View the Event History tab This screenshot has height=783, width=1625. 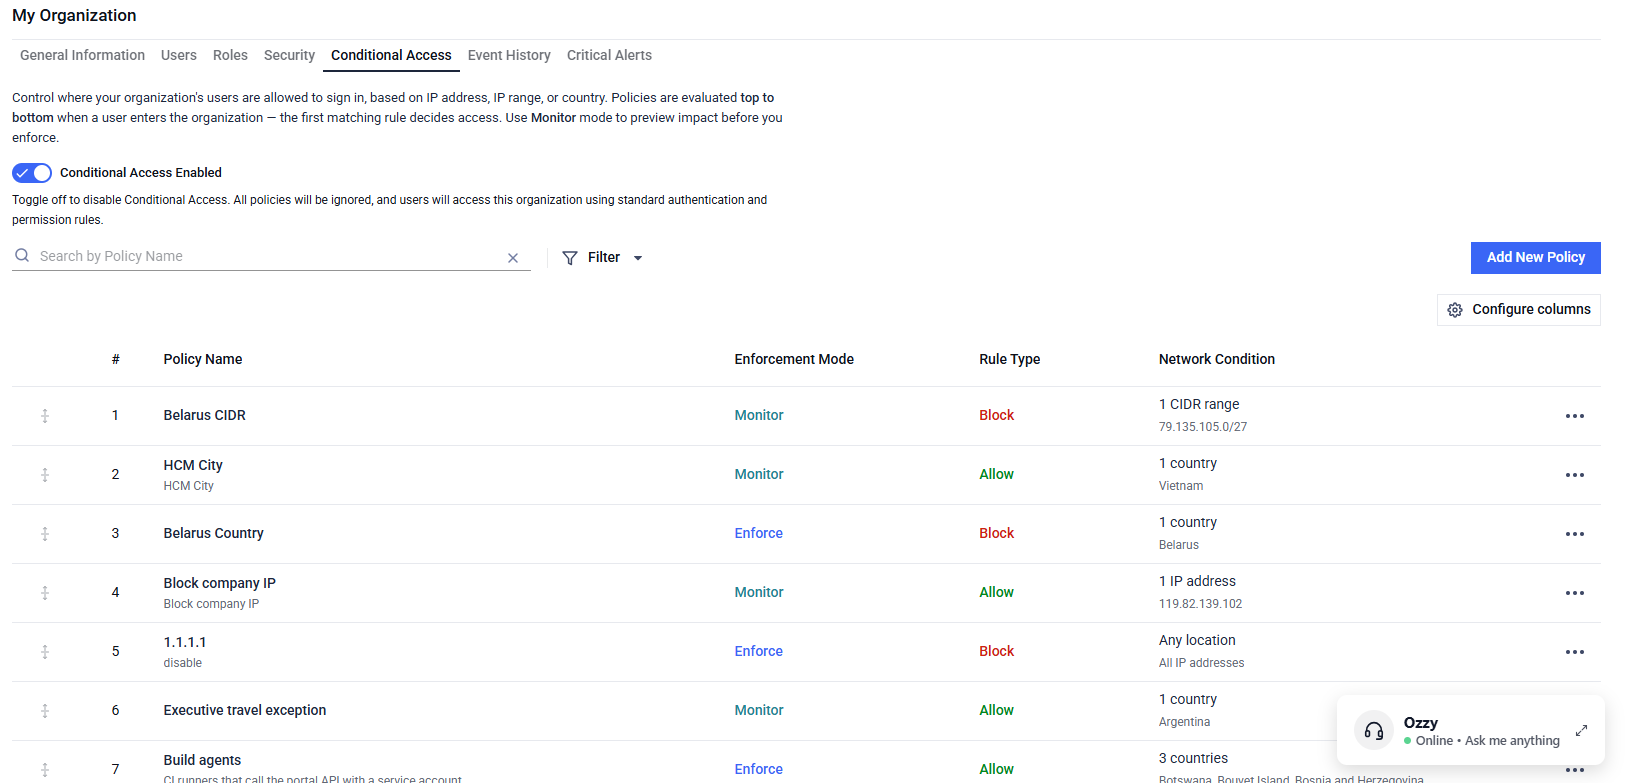pos(509,55)
